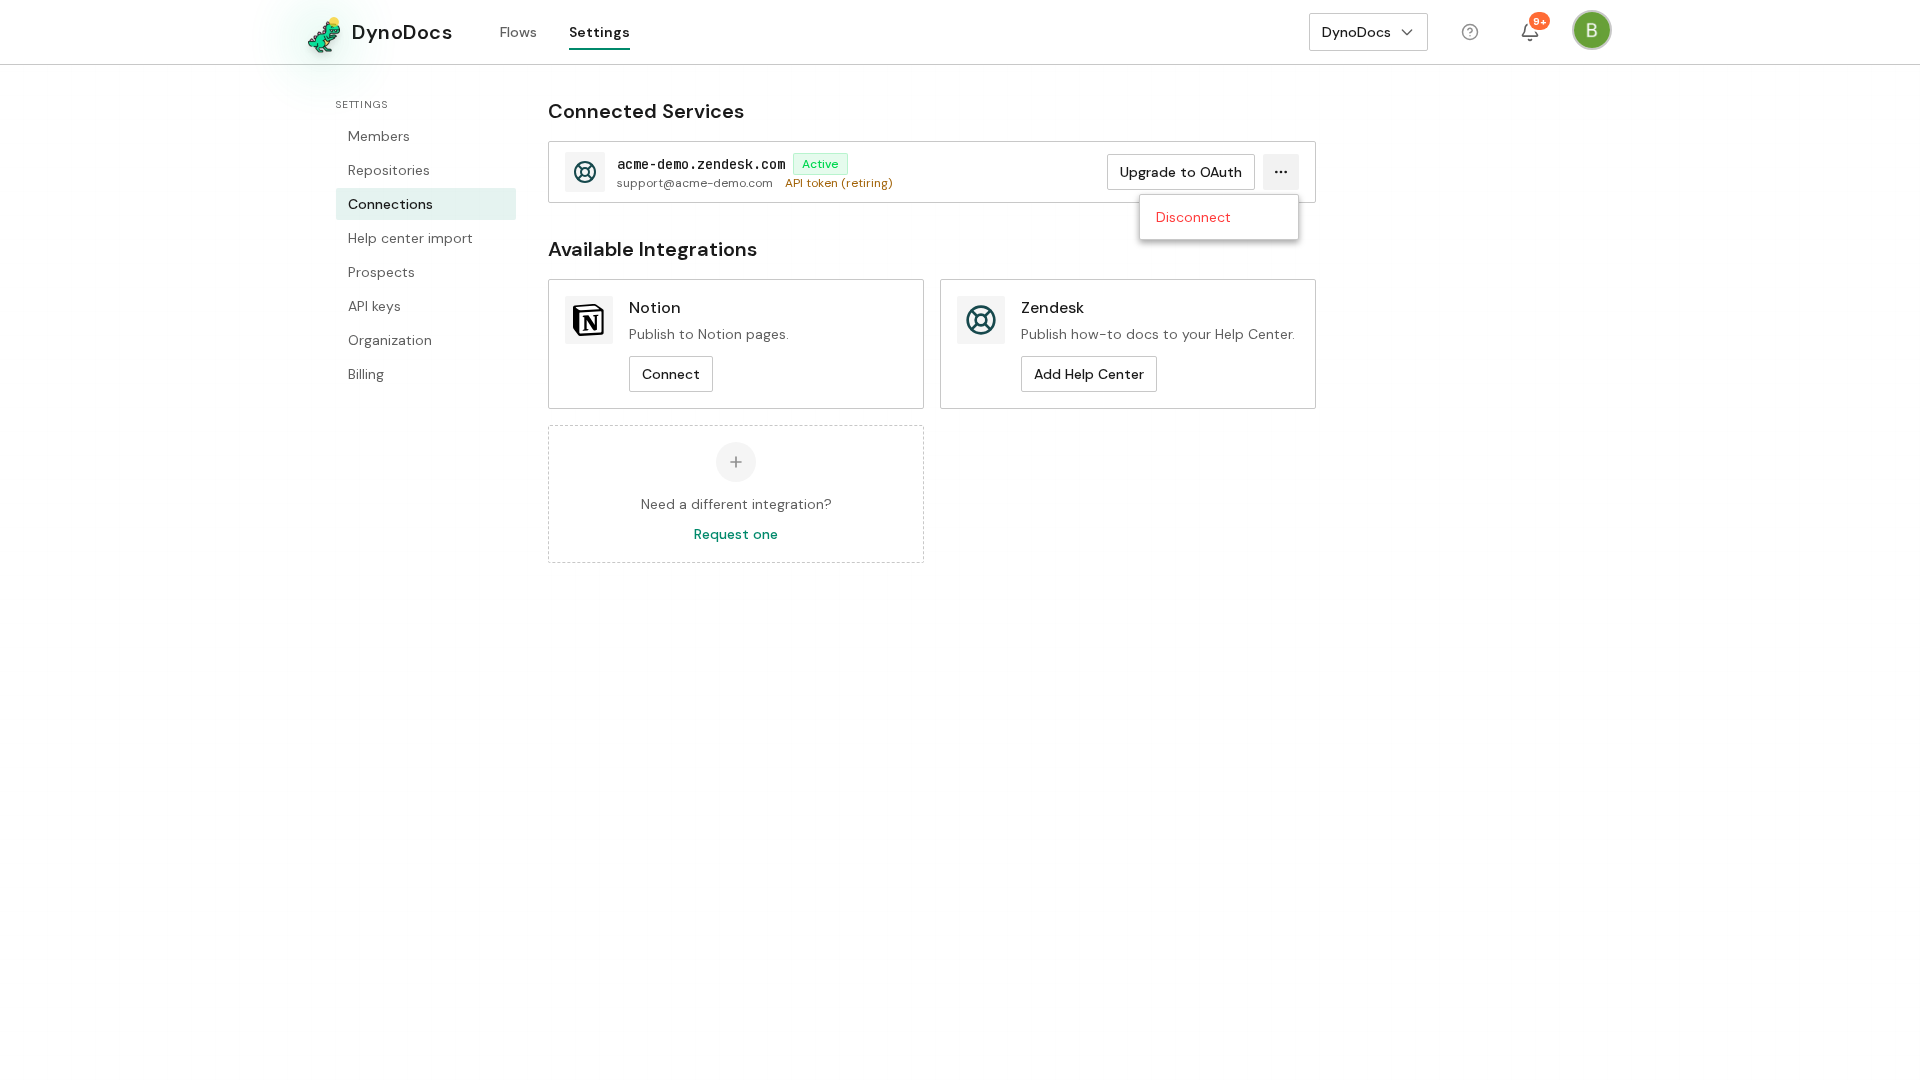Screen dimensions: 1920x1080
Task: Click the API token (retiring) label
Action: [x=839, y=183]
